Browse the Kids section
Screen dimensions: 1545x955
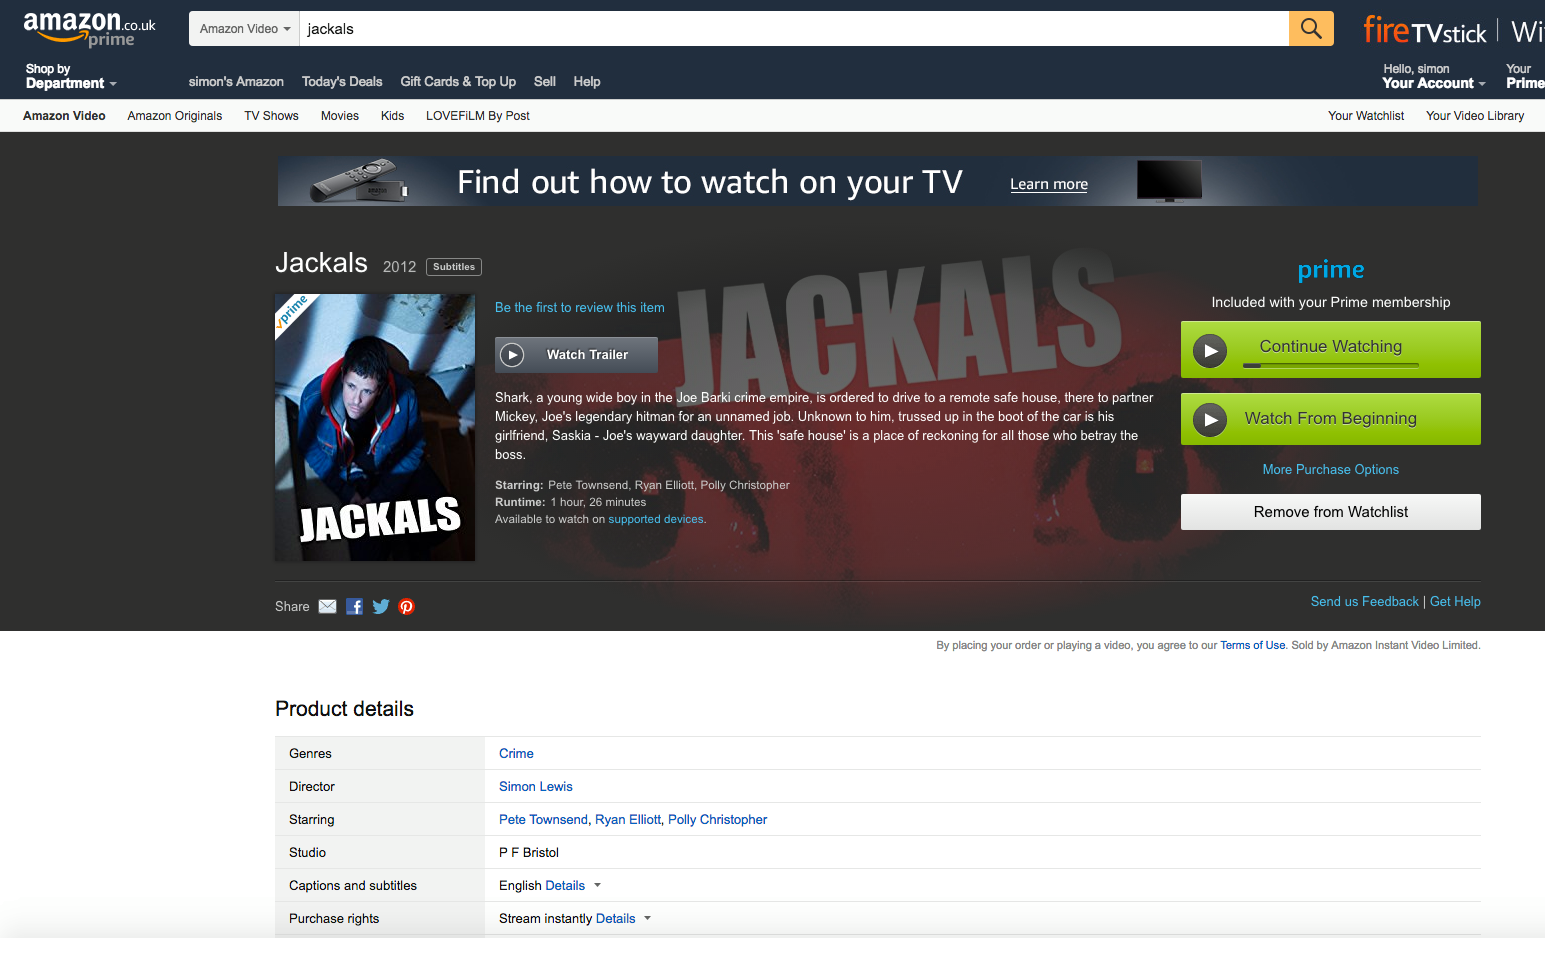tap(392, 116)
